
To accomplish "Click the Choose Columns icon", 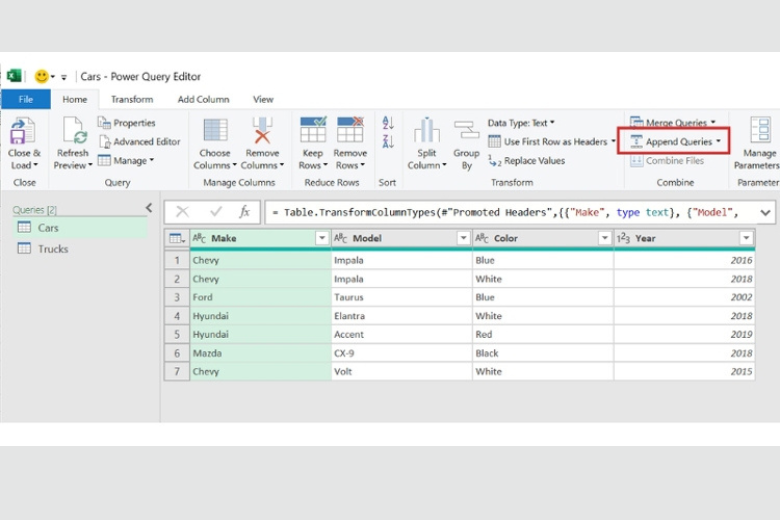I will coord(214,131).
